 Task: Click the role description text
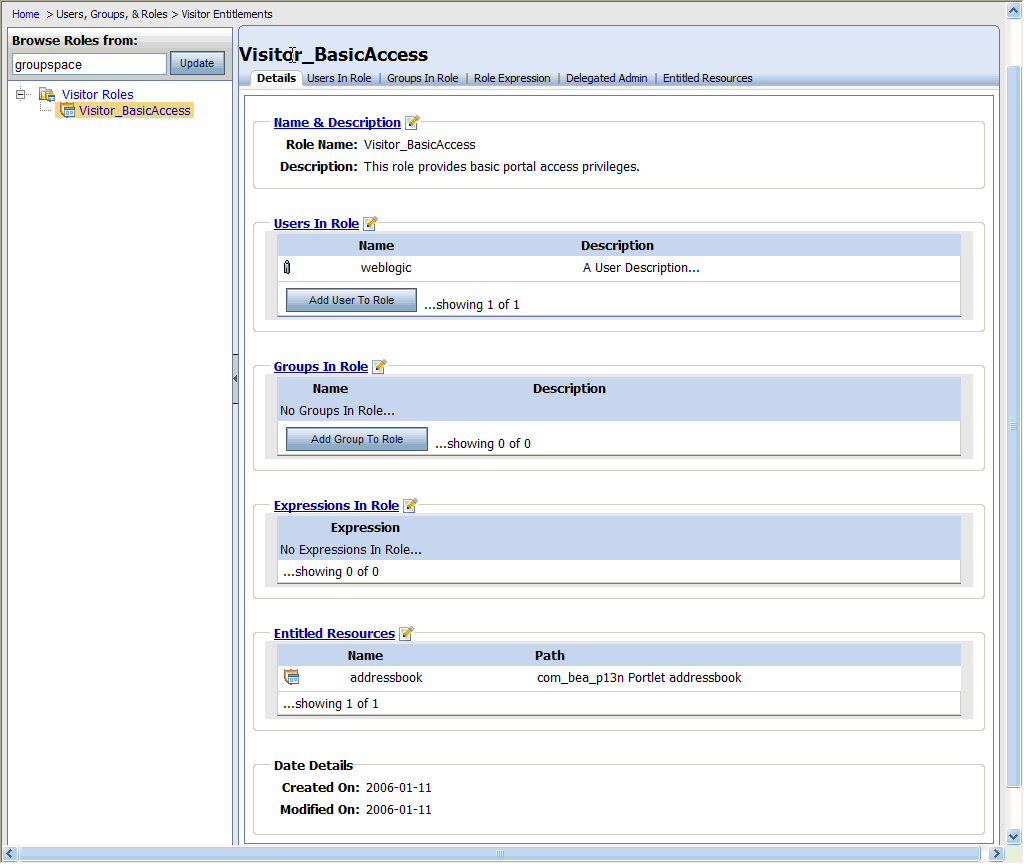coord(501,167)
